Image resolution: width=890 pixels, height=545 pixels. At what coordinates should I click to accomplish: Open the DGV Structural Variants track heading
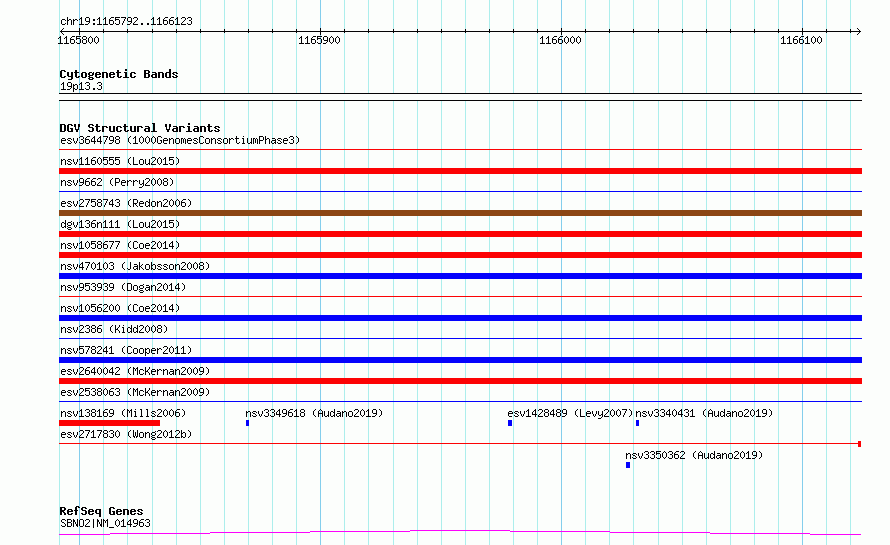coord(140,128)
